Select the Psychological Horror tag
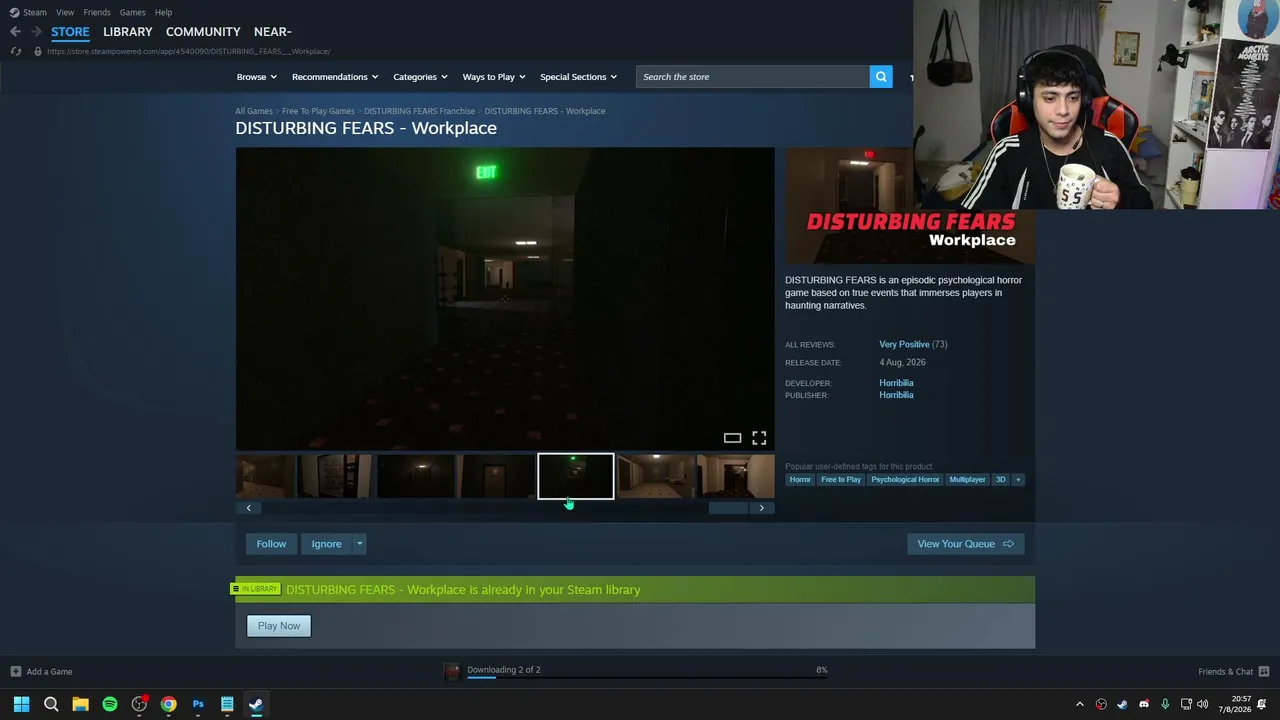The width and height of the screenshot is (1280, 720). pos(905,480)
